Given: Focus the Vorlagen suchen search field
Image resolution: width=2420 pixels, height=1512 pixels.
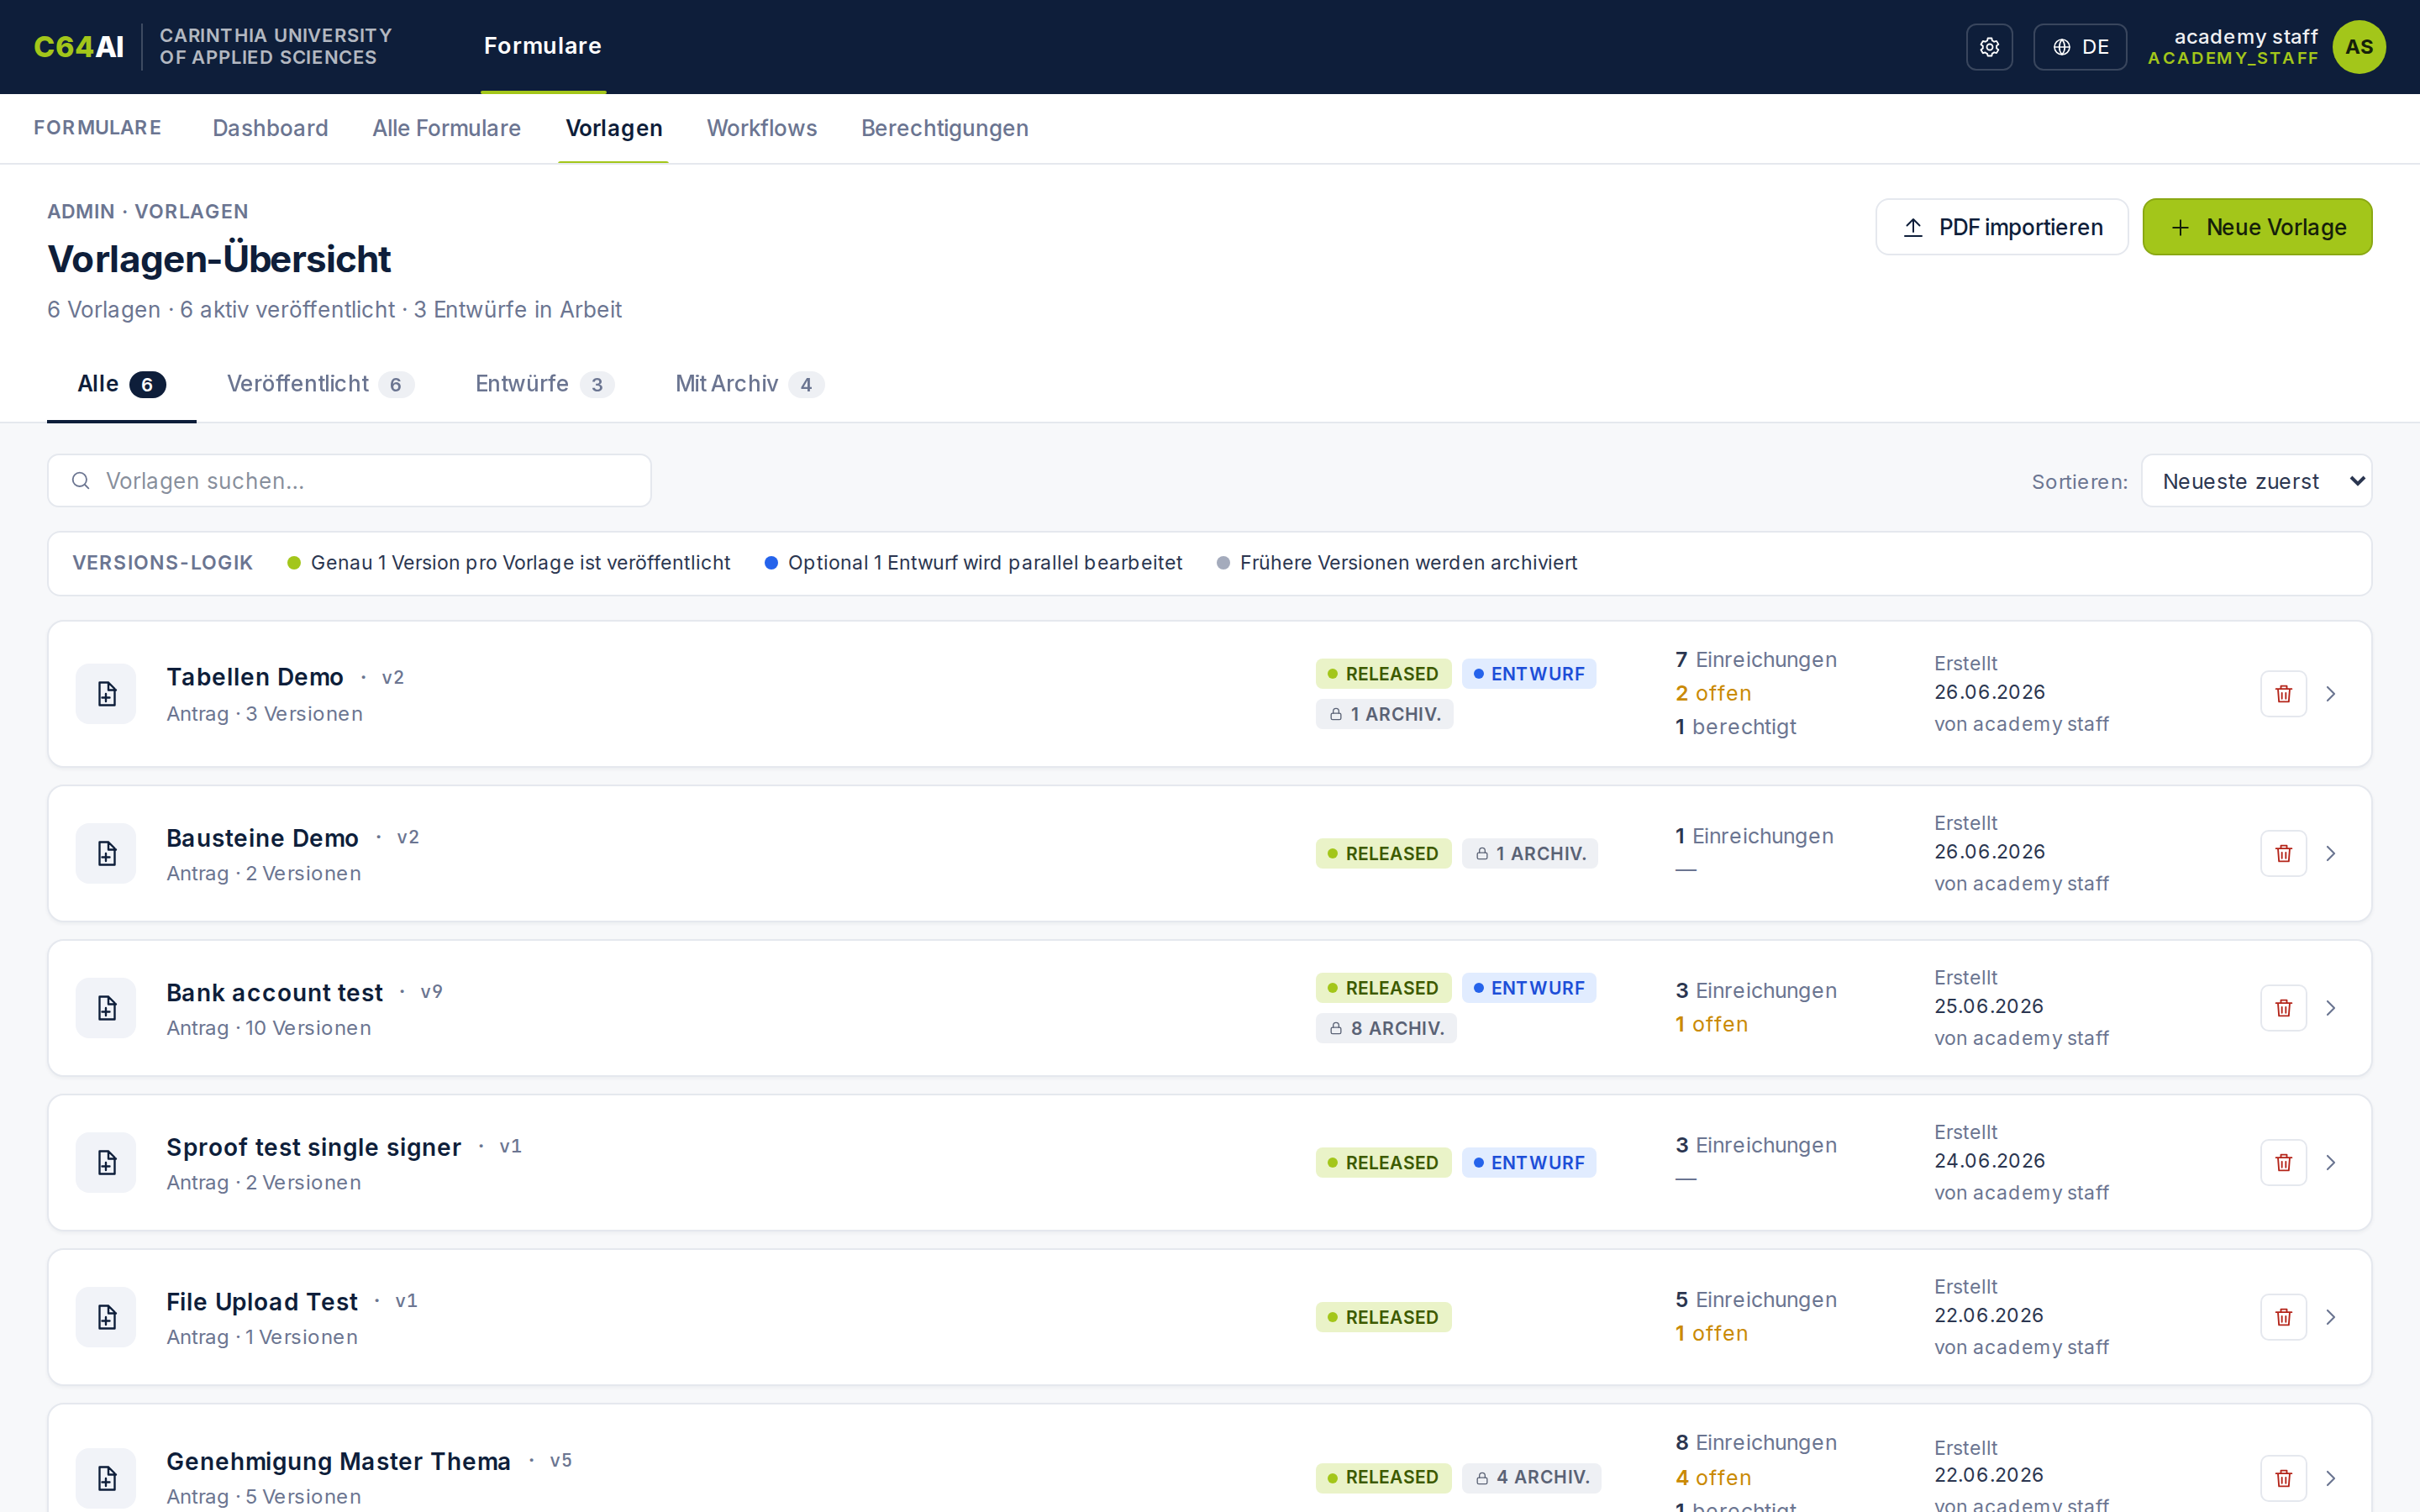Looking at the screenshot, I should 349,481.
